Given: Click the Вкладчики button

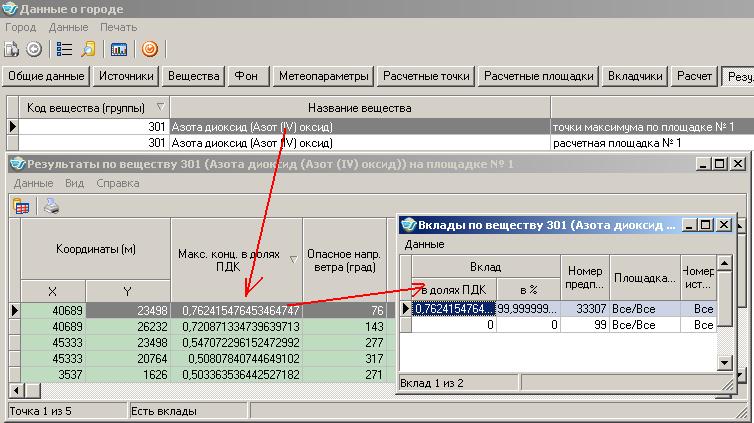Looking at the screenshot, I should 636,76.
